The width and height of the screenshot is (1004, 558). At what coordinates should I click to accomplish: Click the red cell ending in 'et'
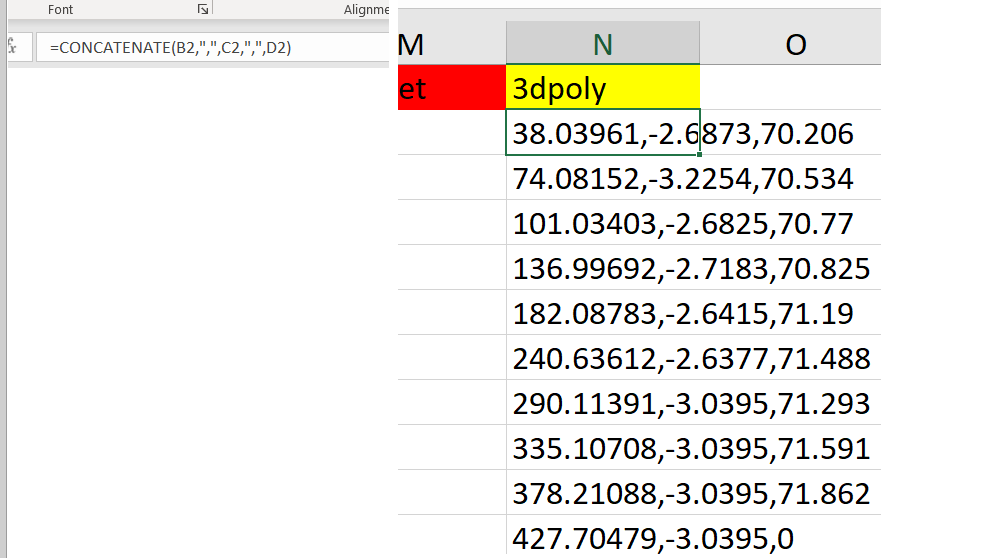tap(451, 87)
